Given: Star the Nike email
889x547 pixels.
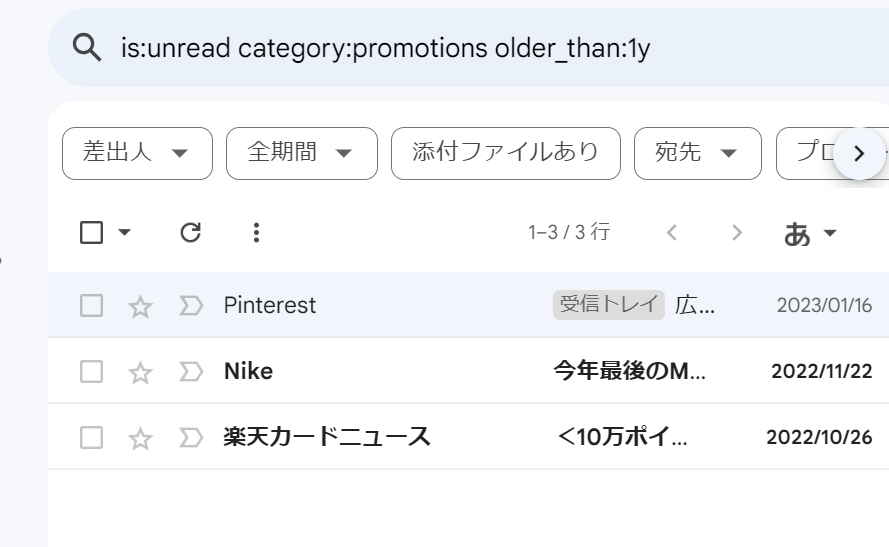Looking at the screenshot, I should click(x=140, y=372).
